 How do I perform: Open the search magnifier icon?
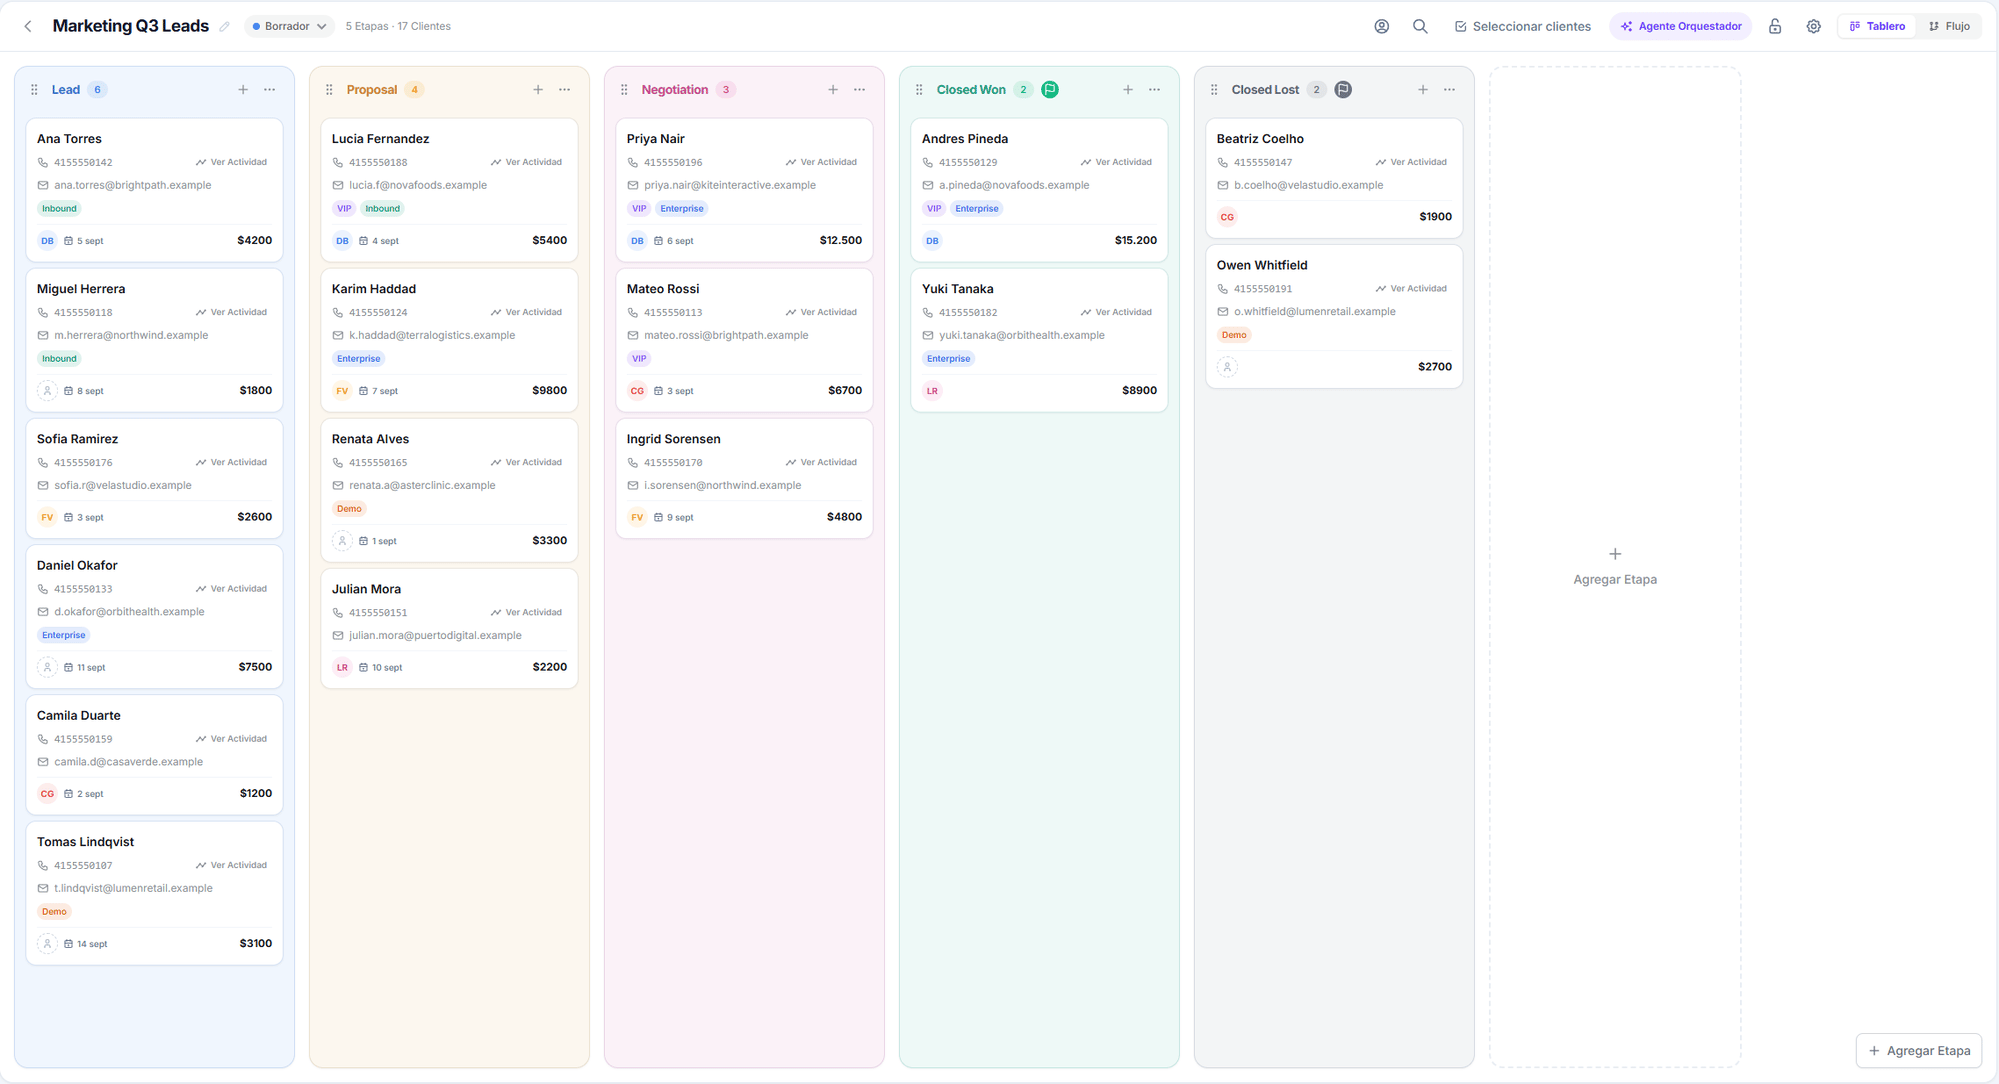(1420, 26)
